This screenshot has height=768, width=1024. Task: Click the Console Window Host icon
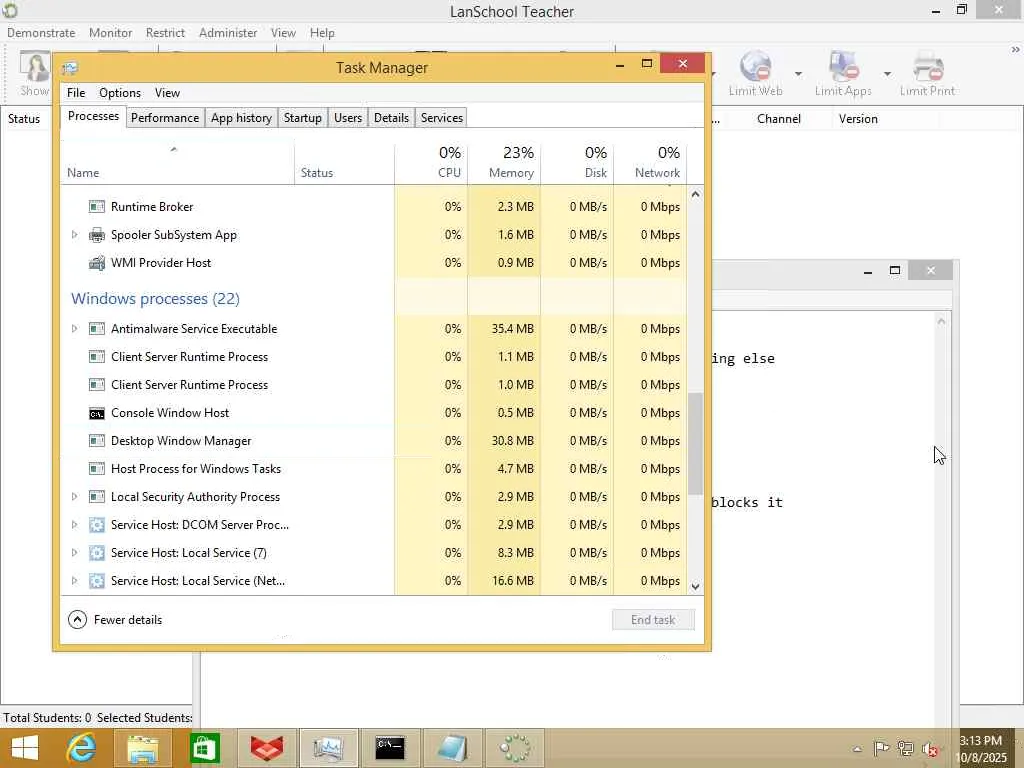(x=97, y=413)
